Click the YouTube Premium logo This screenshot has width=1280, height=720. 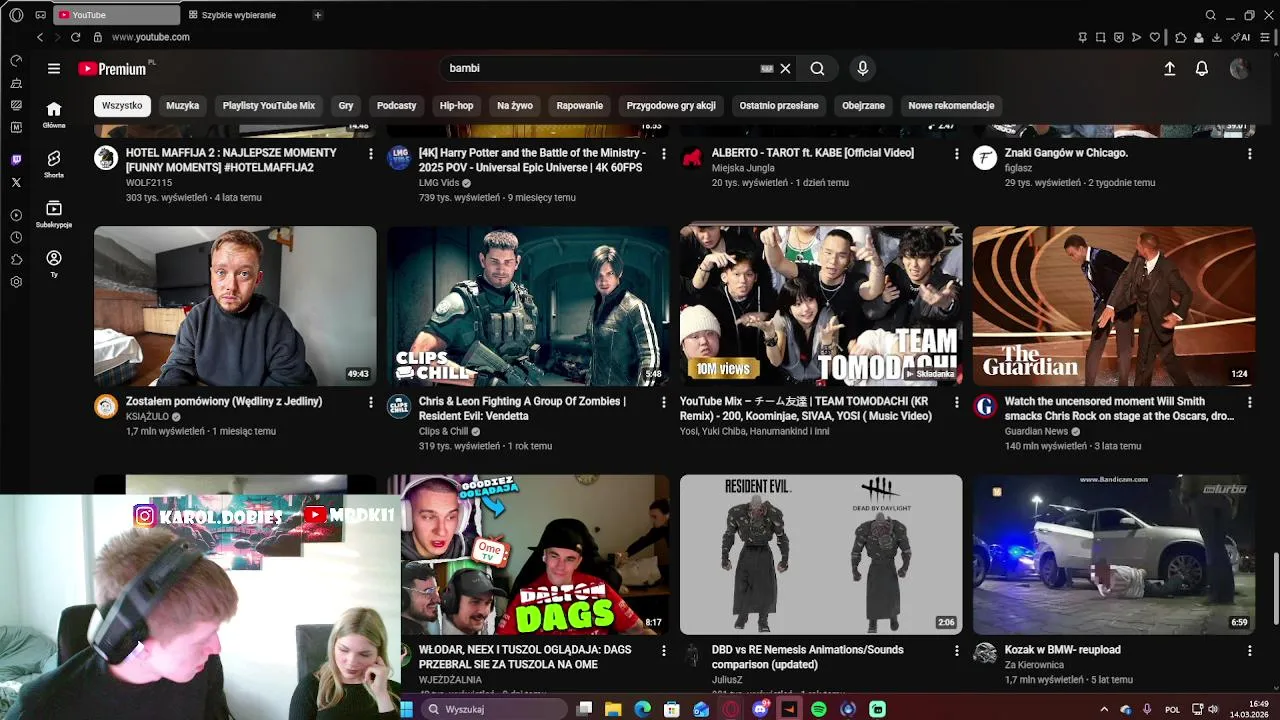(112, 69)
